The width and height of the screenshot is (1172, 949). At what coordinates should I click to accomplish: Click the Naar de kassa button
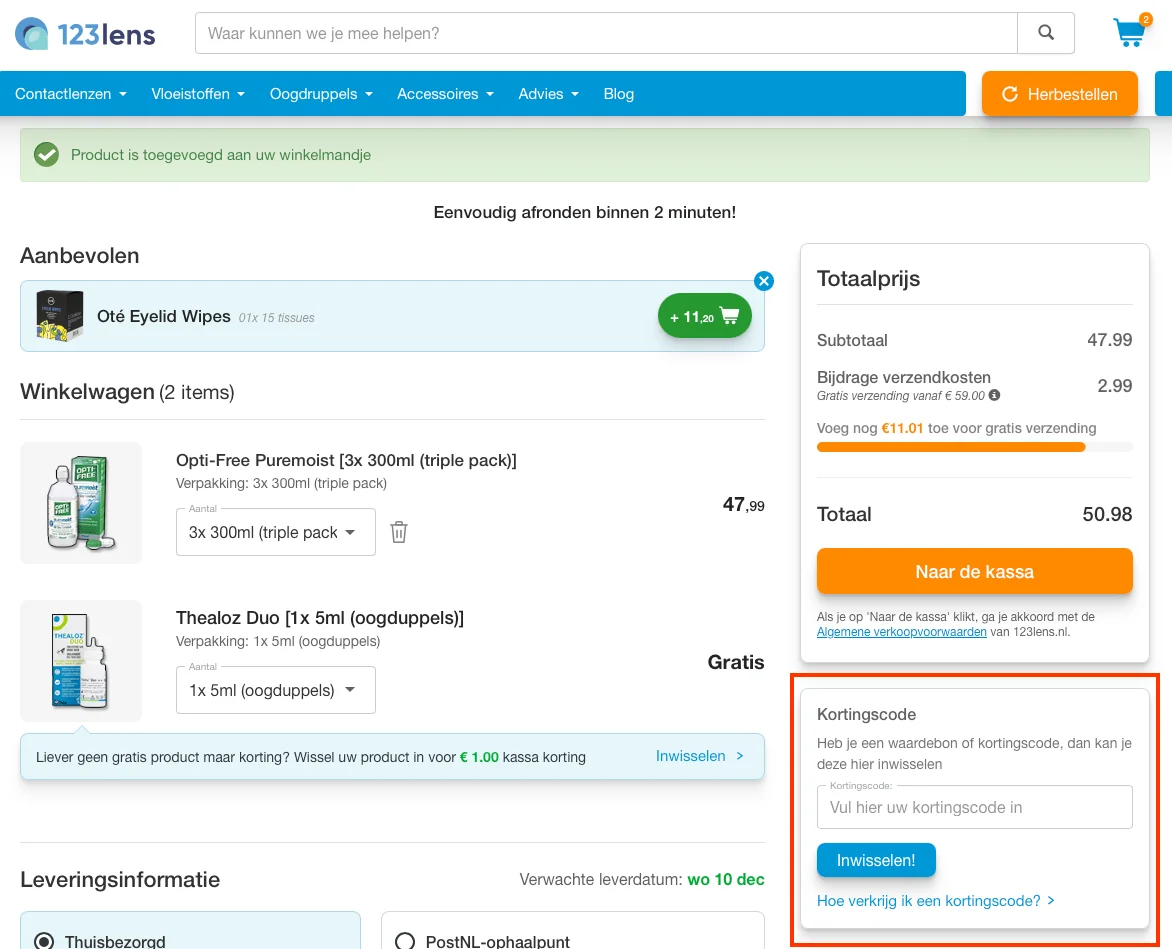pos(974,572)
